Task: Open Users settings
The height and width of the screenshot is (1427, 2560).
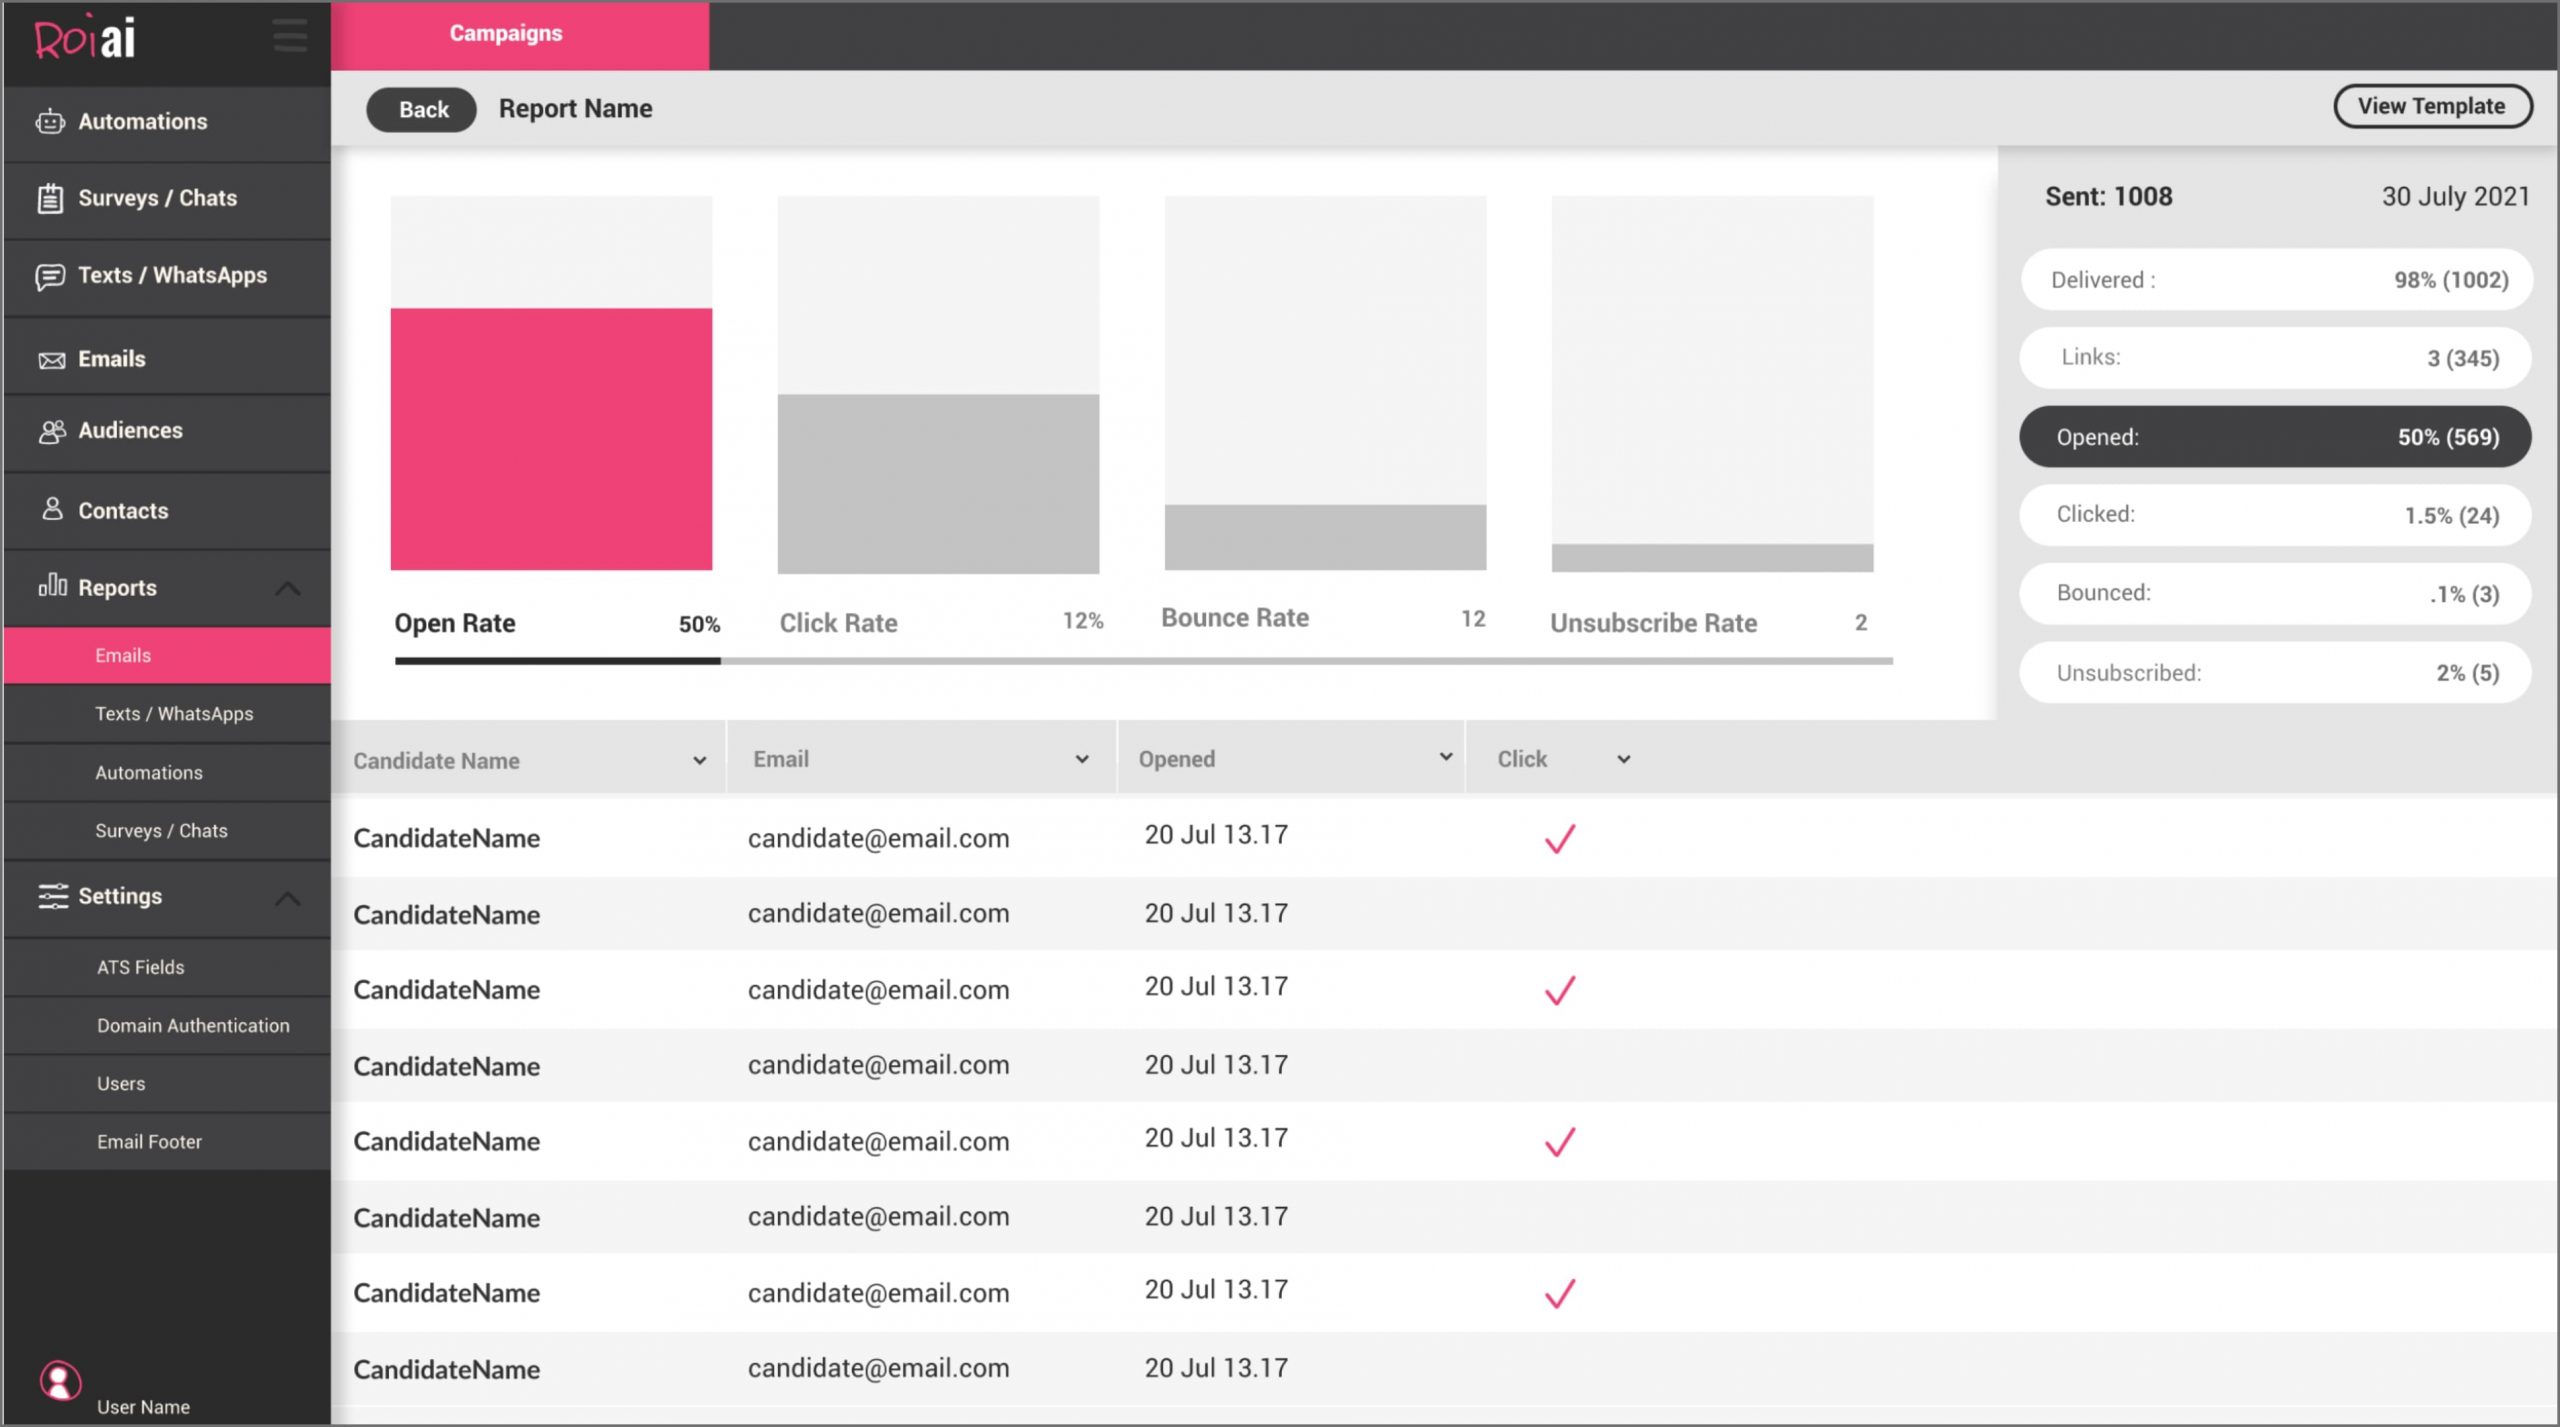Action: tap(167, 1084)
